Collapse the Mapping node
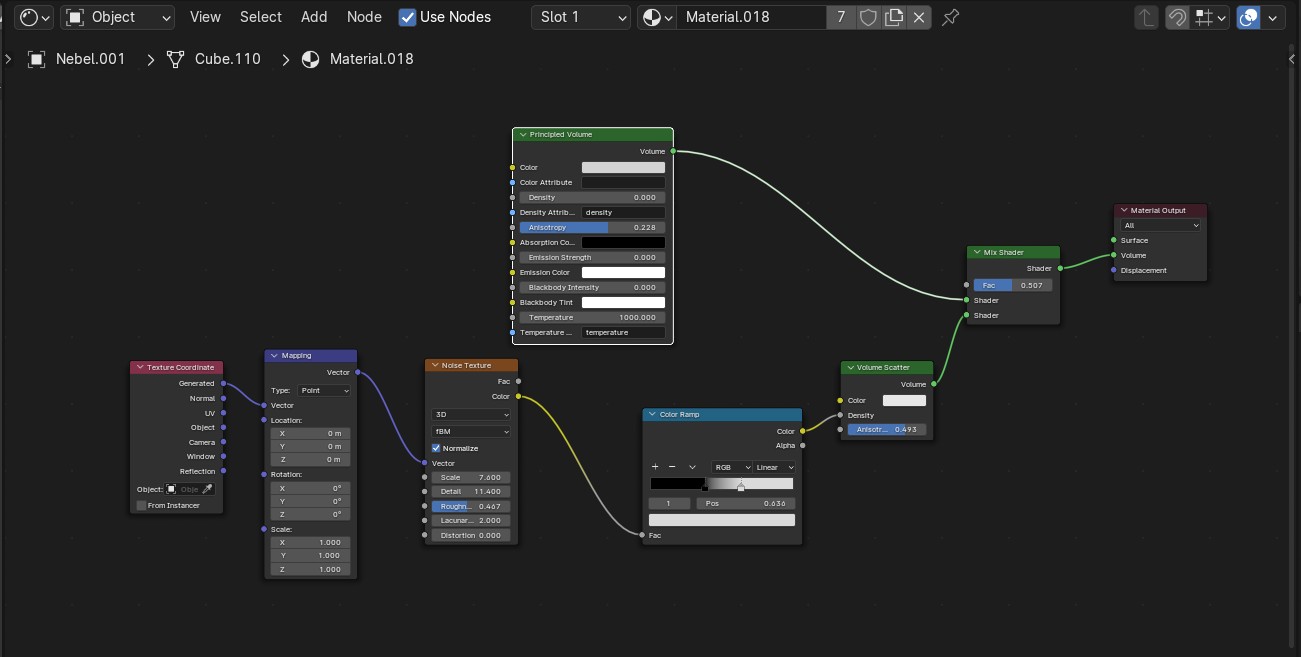Image resolution: width=1301 pixels, height=657 pixels. (x=274, y=355)
